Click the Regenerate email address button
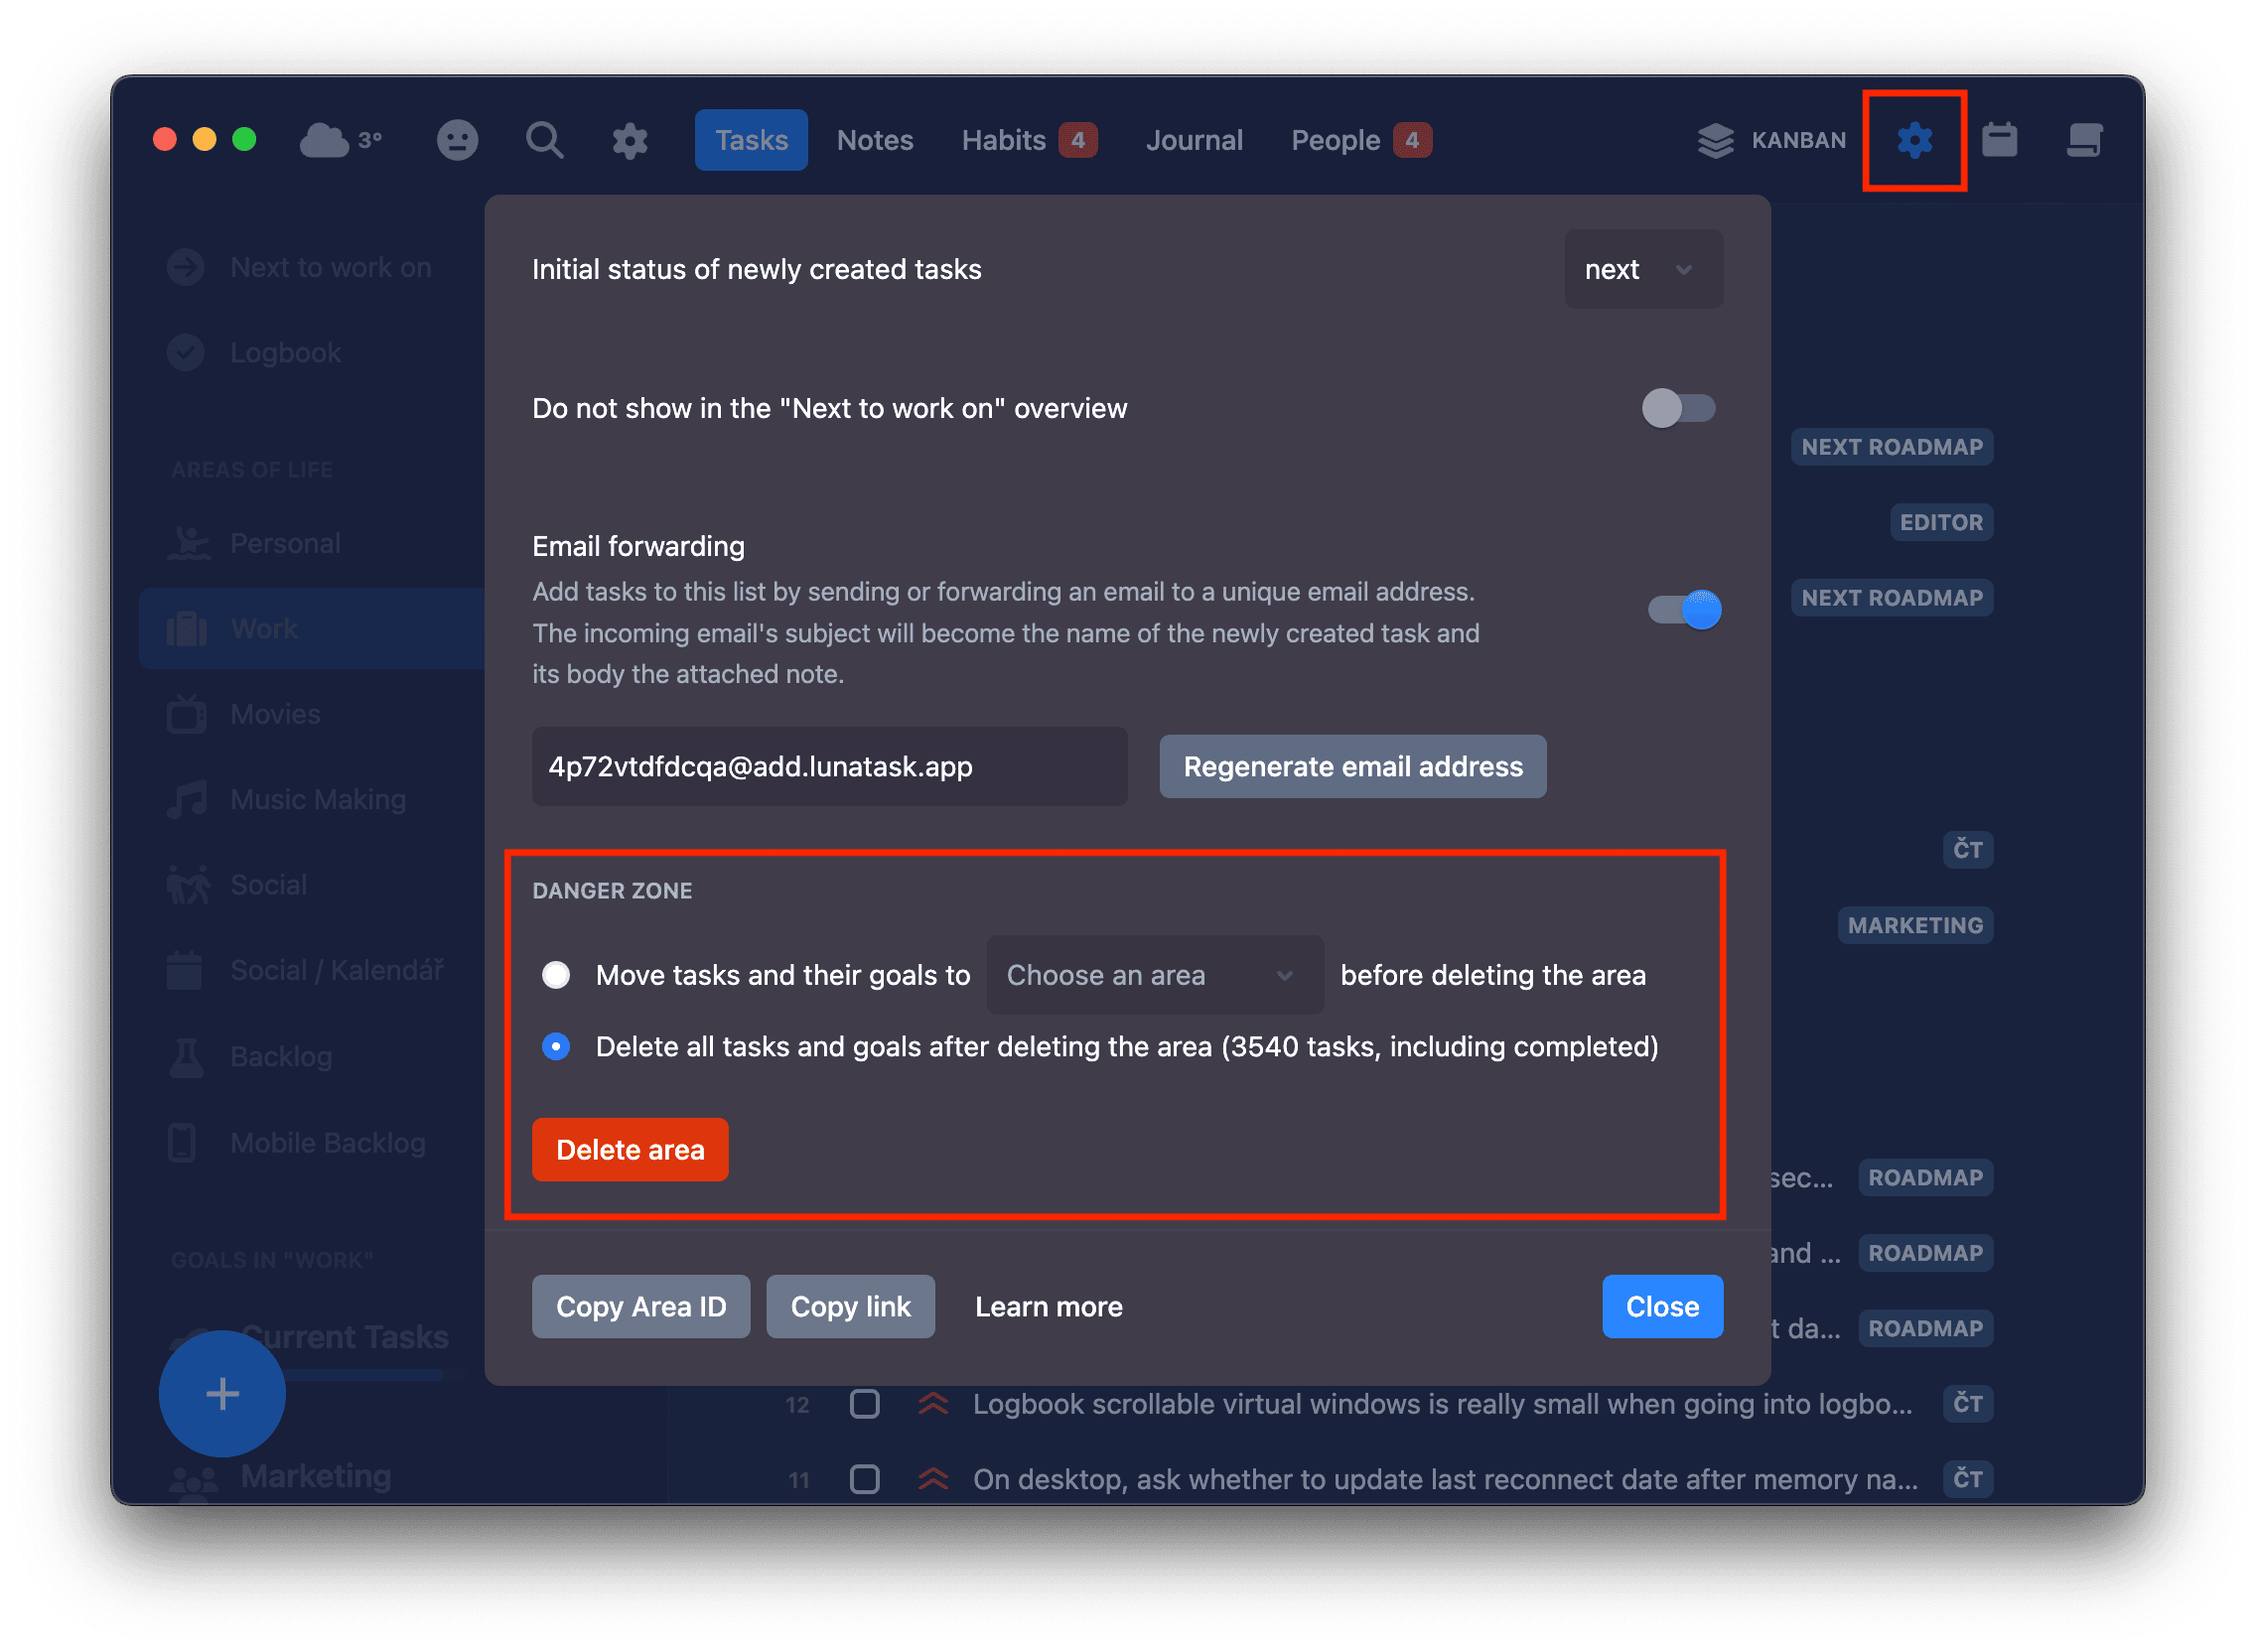Image resolution: width=2256 pixels, height=1652 pixels. (x=1352, y=766)
